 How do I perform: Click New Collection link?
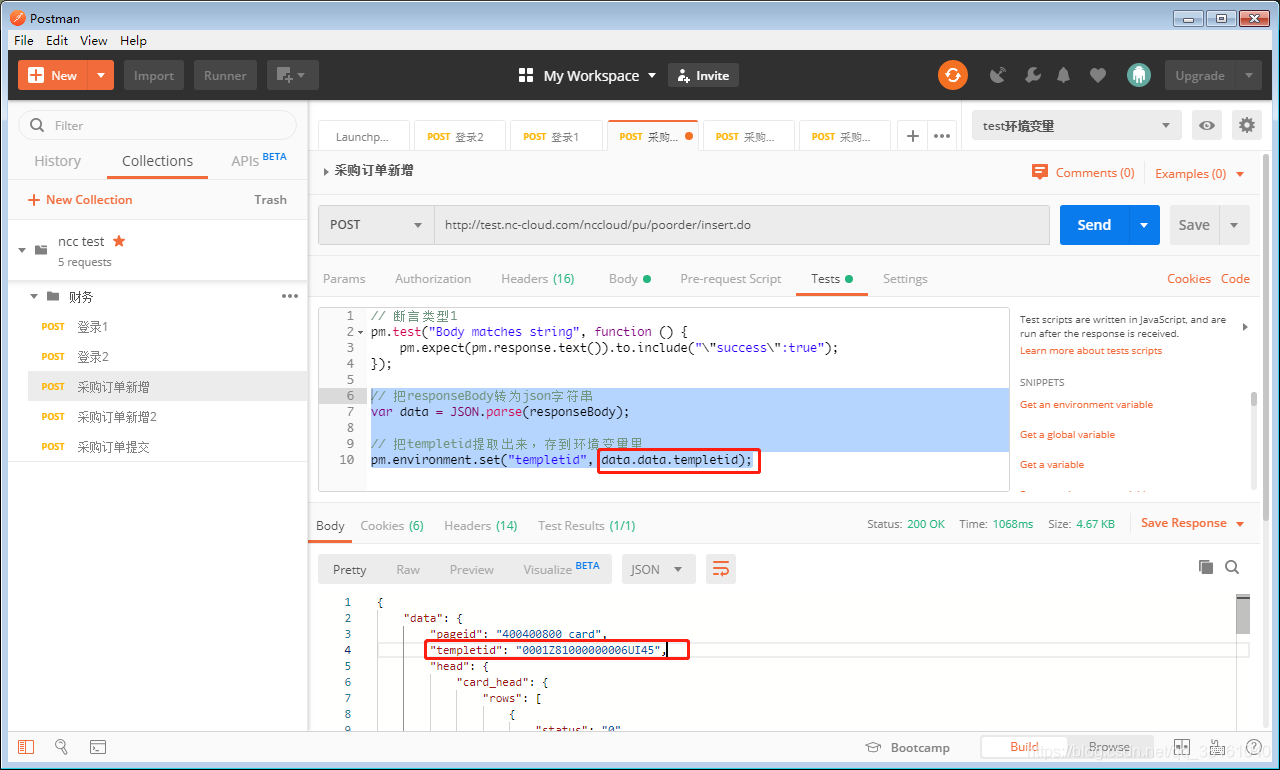[x=79, y=200]
